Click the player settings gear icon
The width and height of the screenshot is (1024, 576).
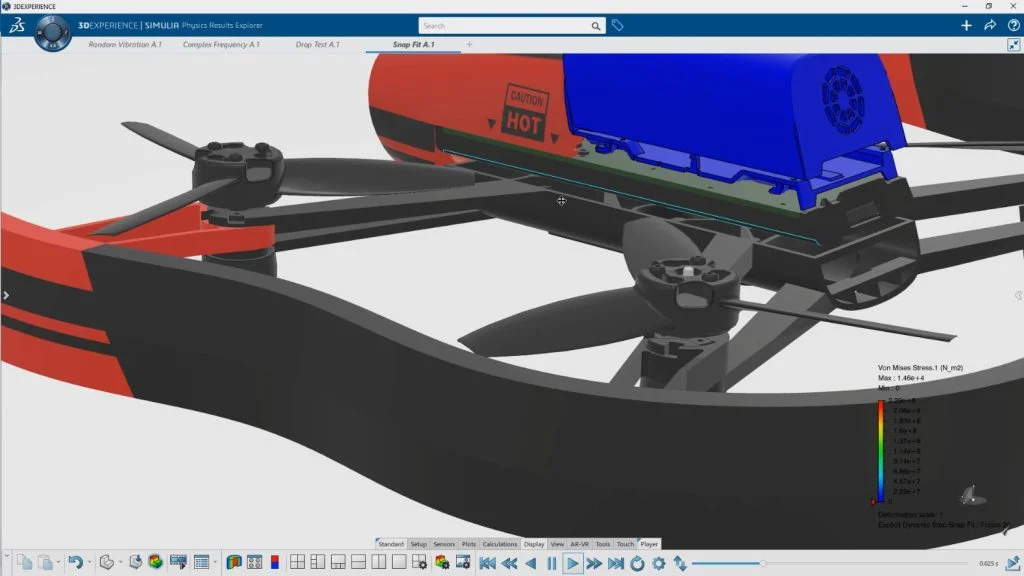pos(658,563)
